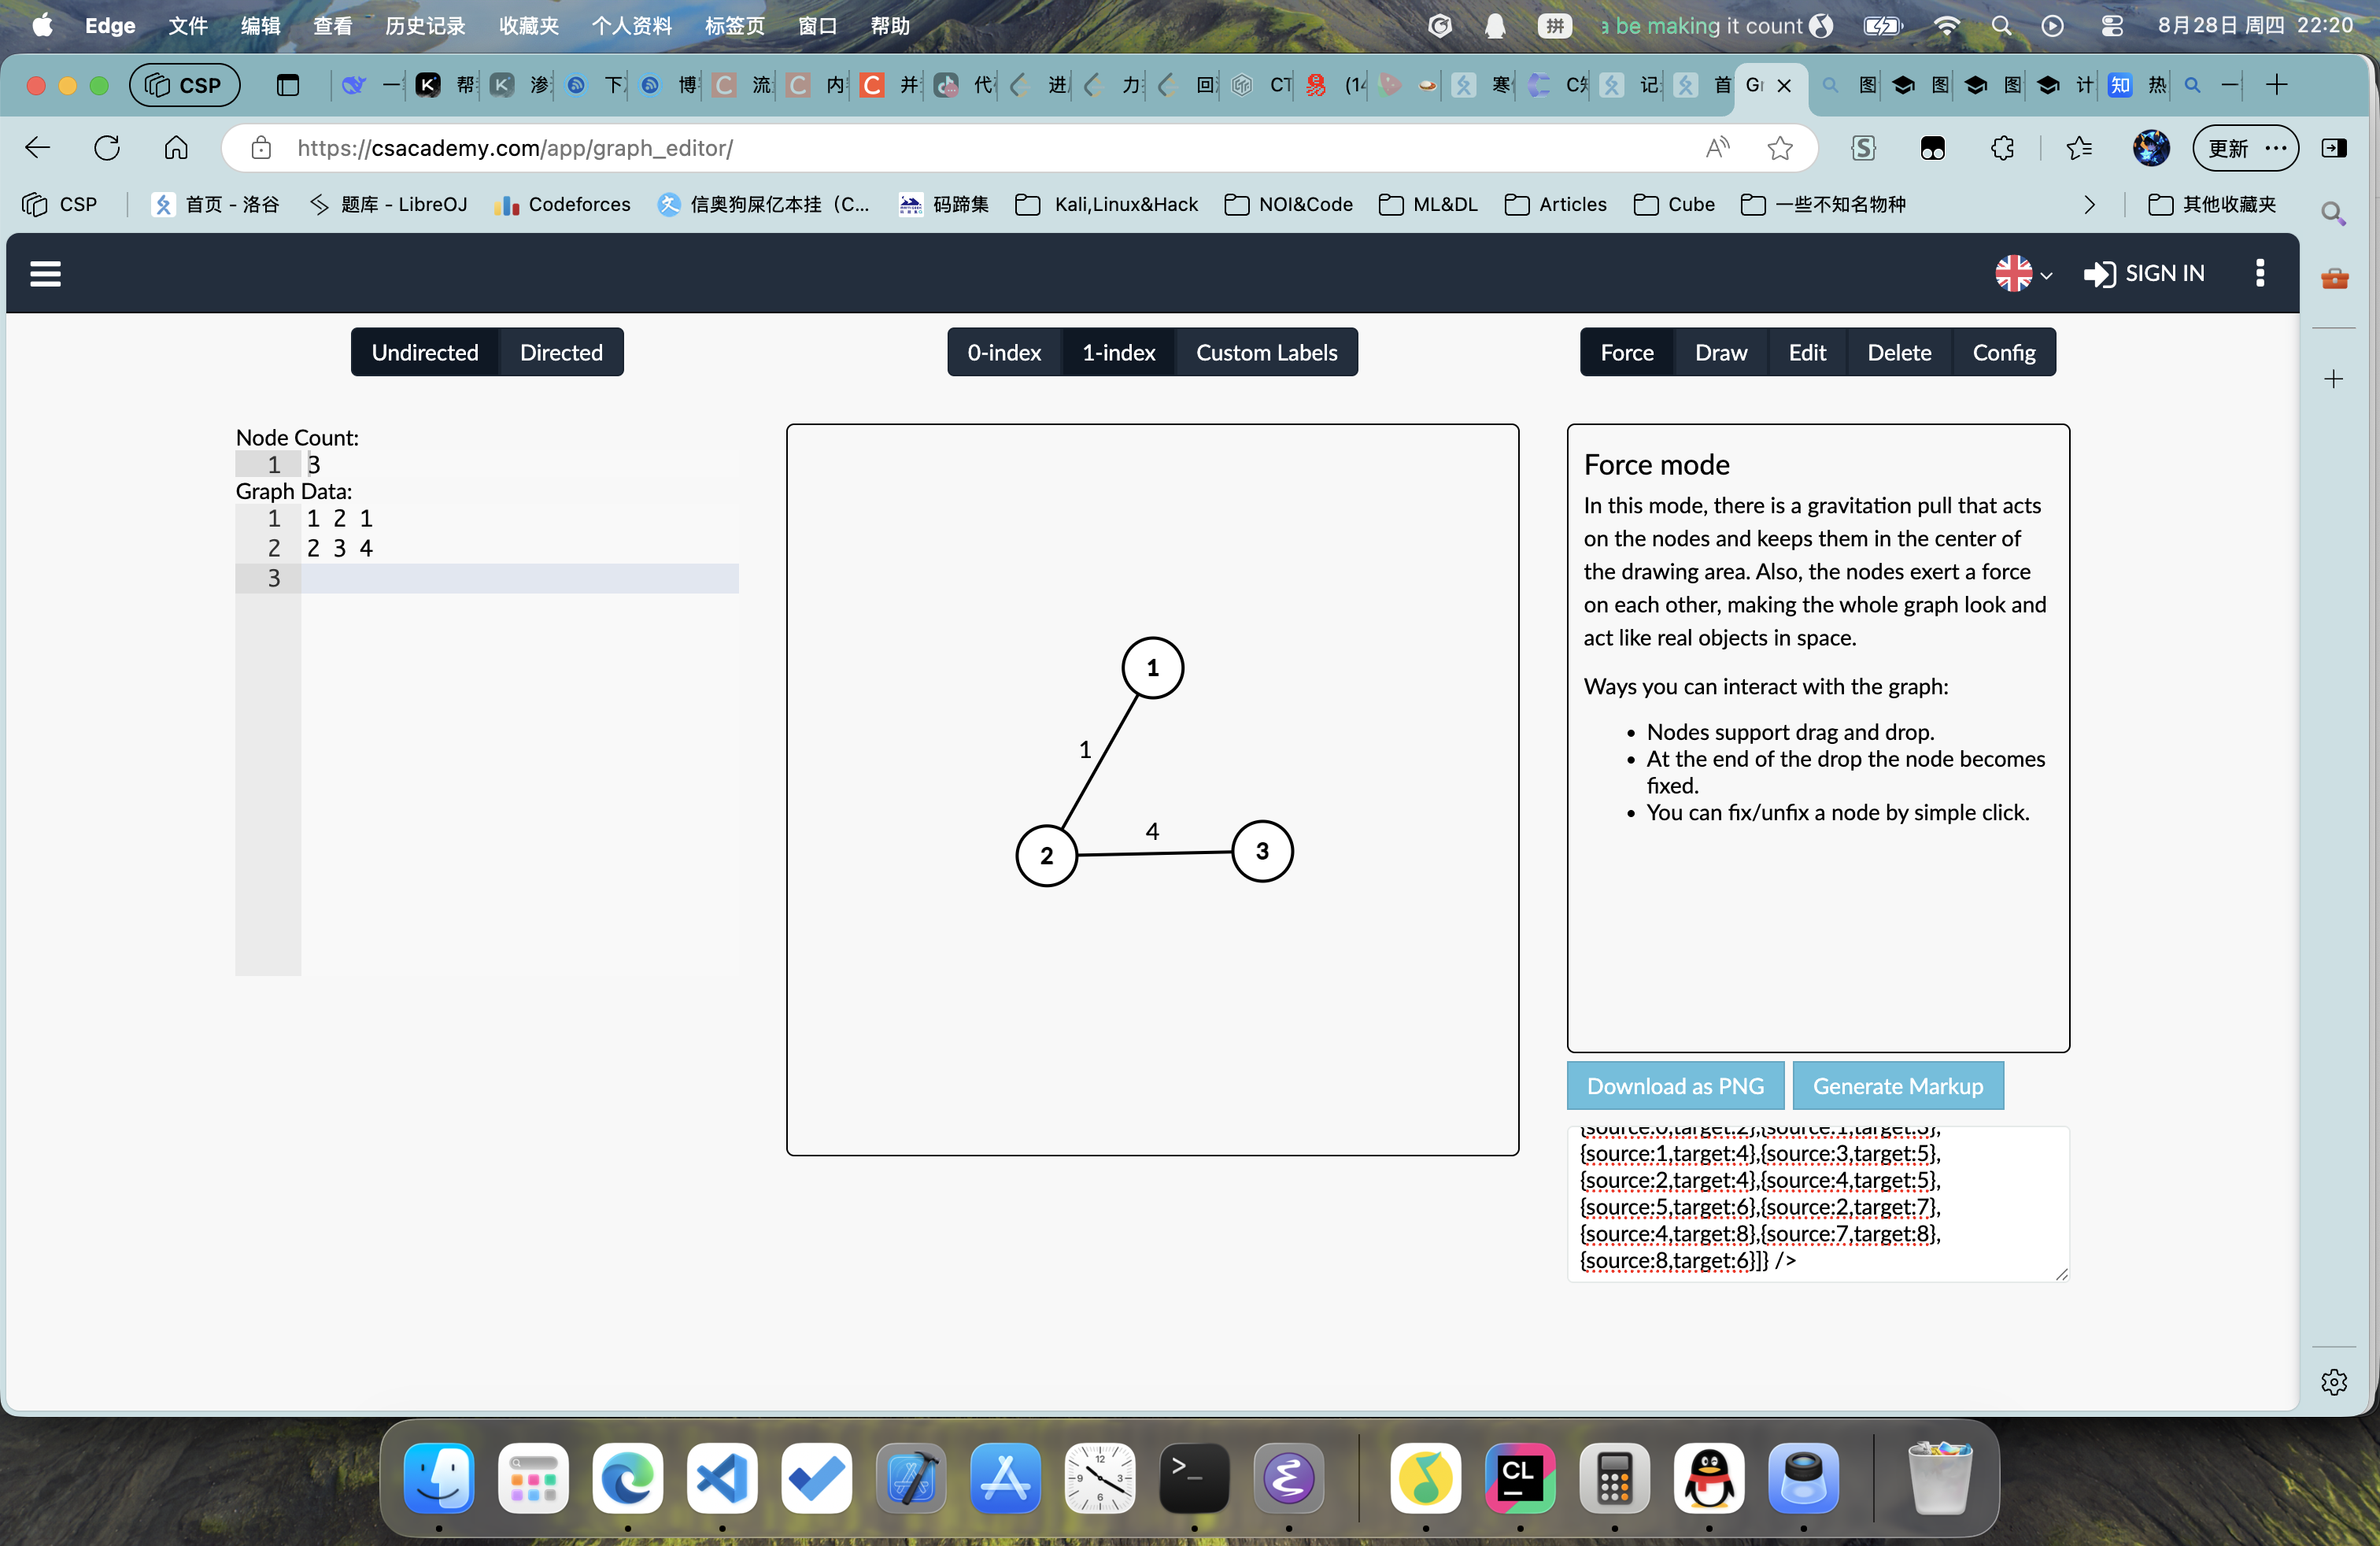Click the Generate Markup button
Viewport: 2380px width, 1546px height.
pos(1897,1085)
